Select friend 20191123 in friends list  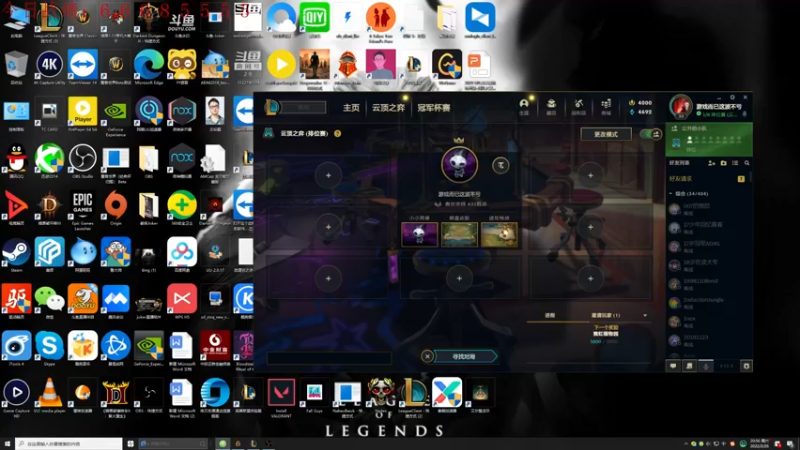[709, 340]
